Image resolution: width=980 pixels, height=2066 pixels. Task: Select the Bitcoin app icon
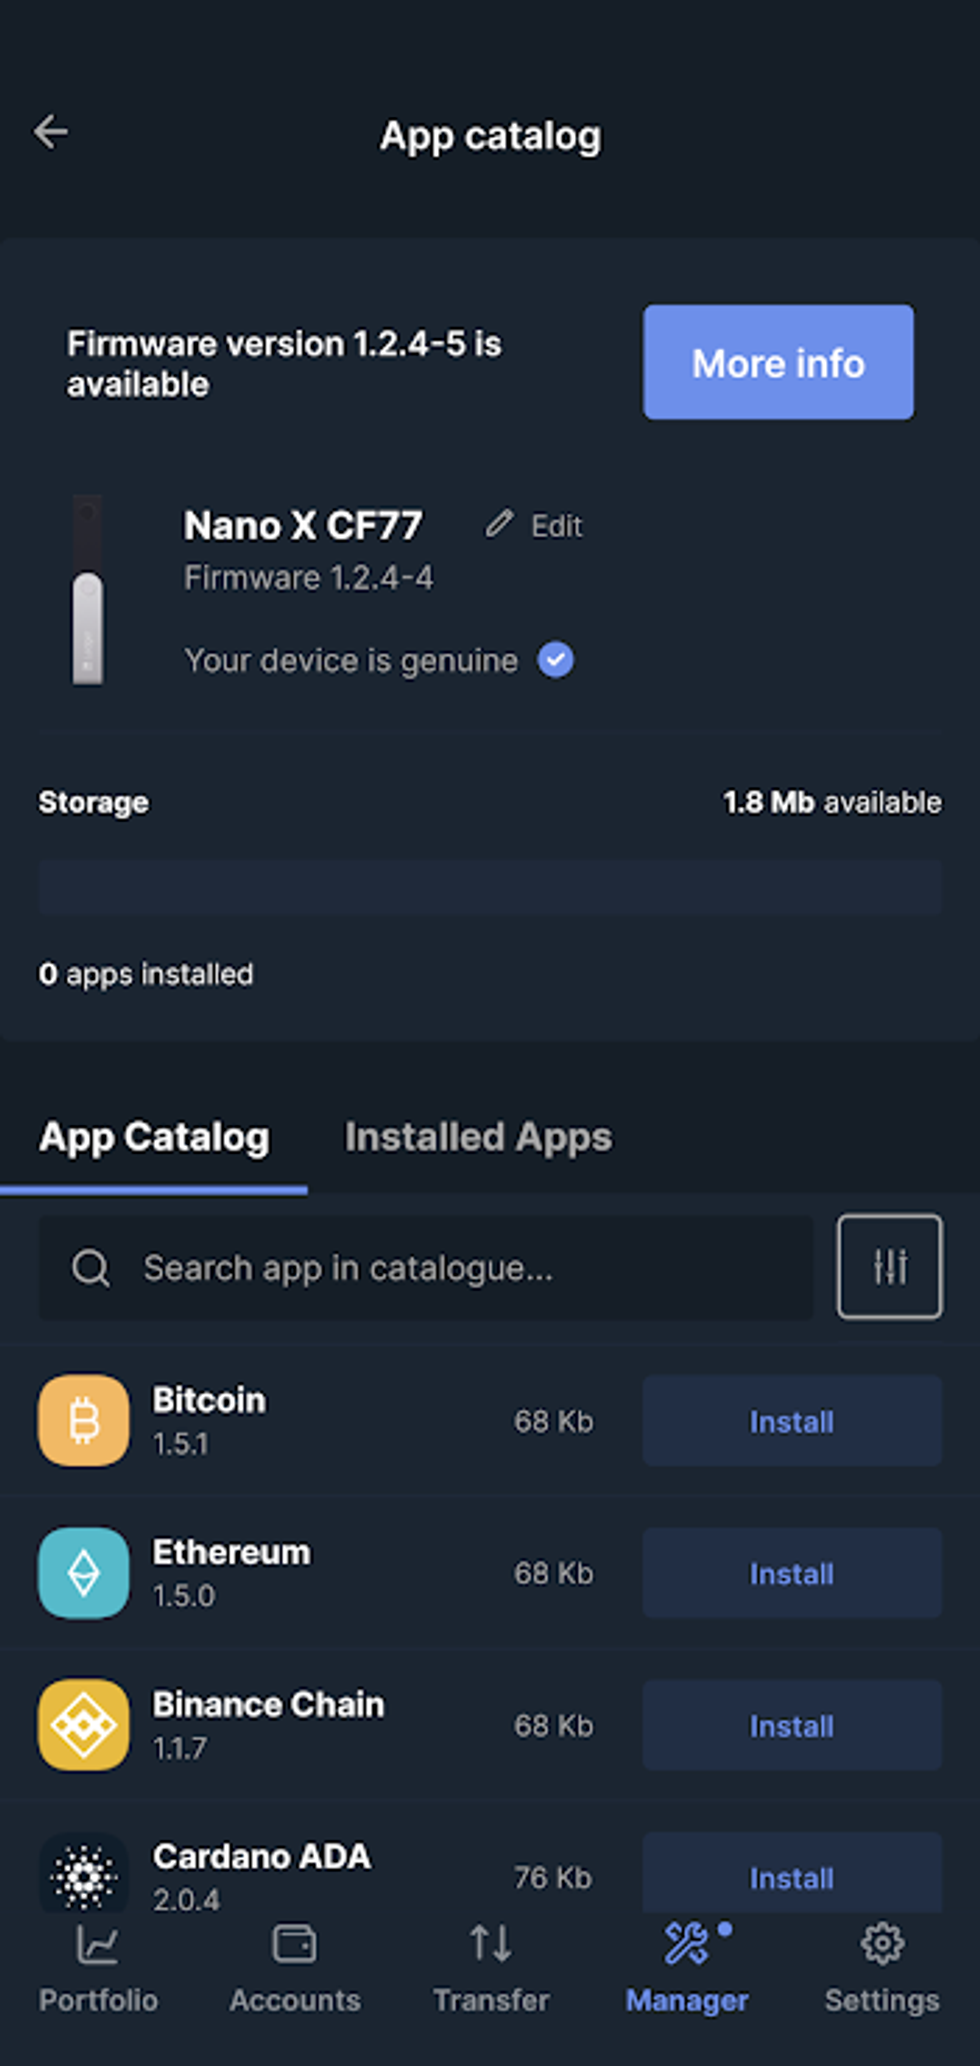[83, 1420]
